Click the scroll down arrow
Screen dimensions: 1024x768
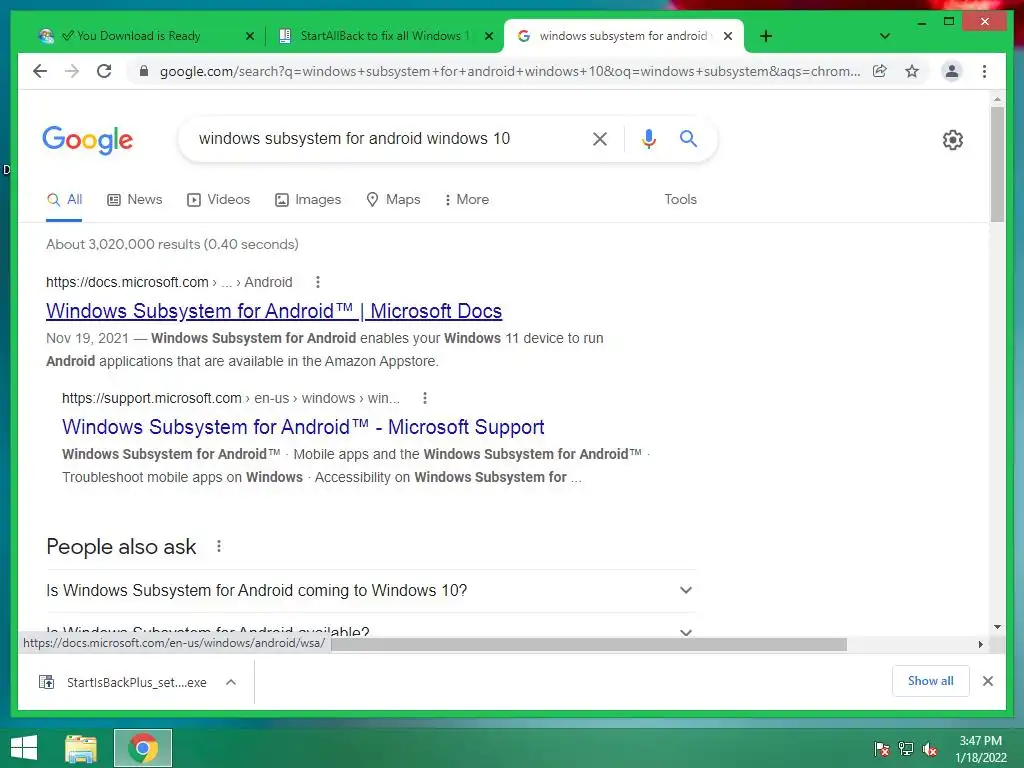(997, 627)
